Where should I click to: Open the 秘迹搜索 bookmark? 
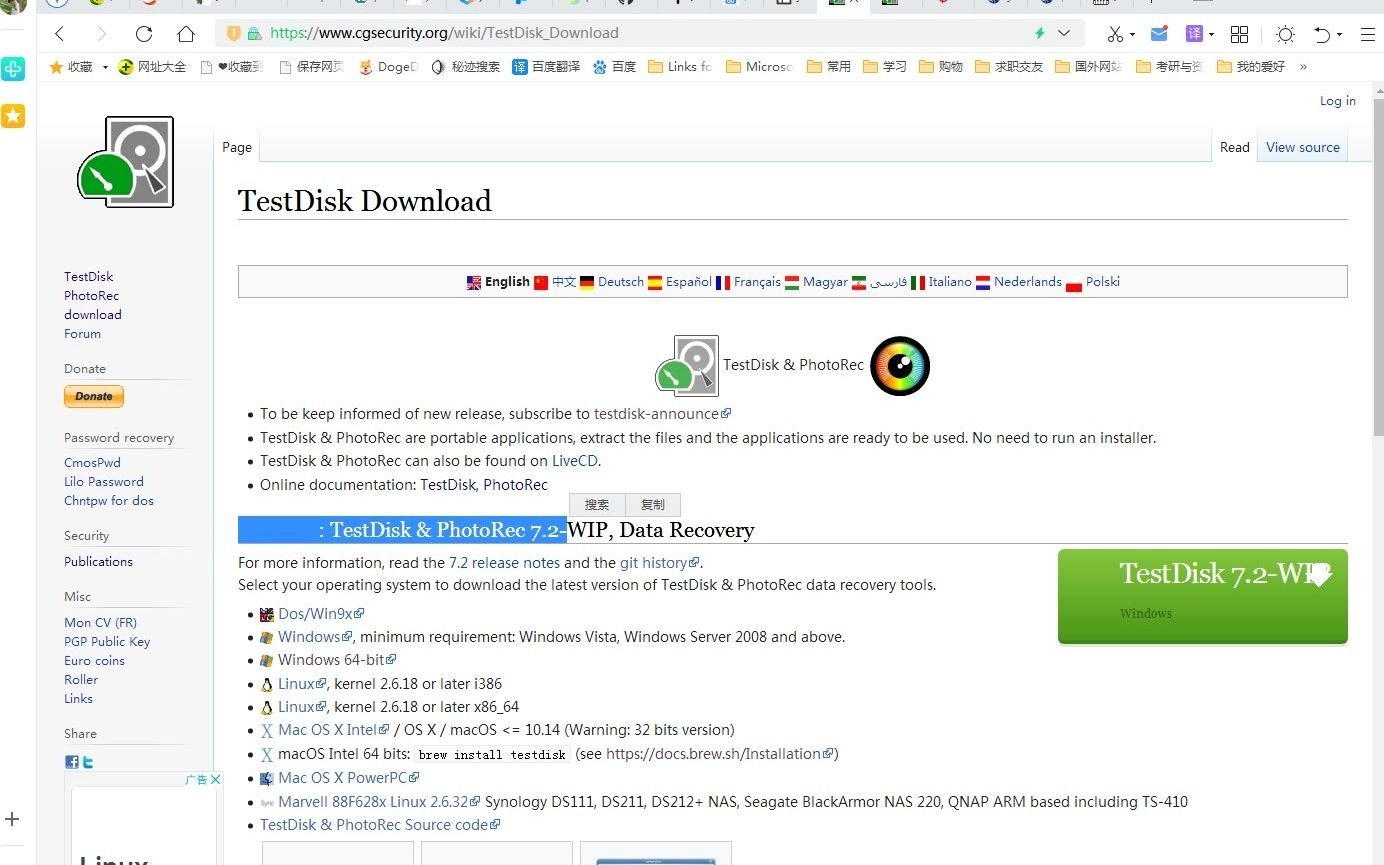tap(465, 67)
